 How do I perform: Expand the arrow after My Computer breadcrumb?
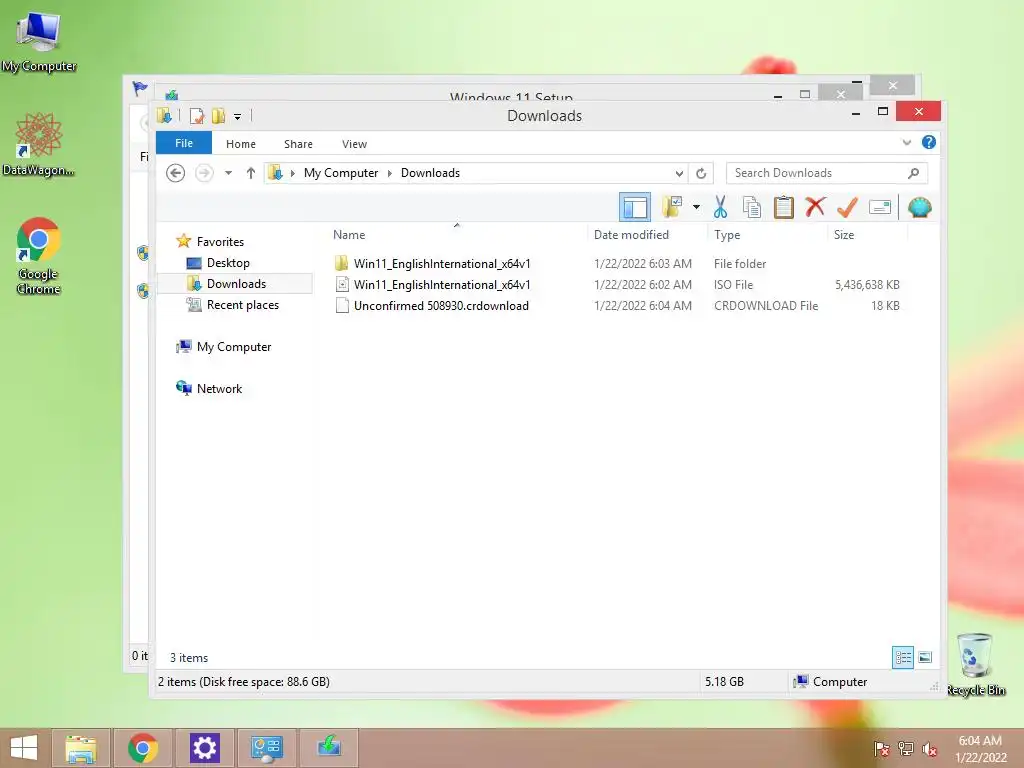click(x=390, y=173)
